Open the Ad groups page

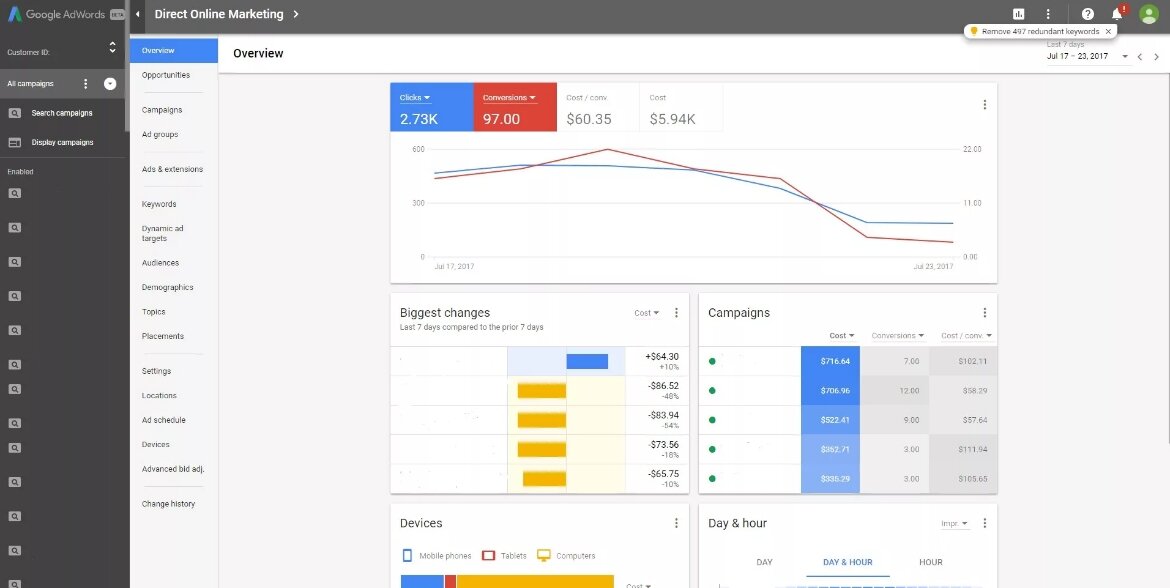(x=160, y=134)
